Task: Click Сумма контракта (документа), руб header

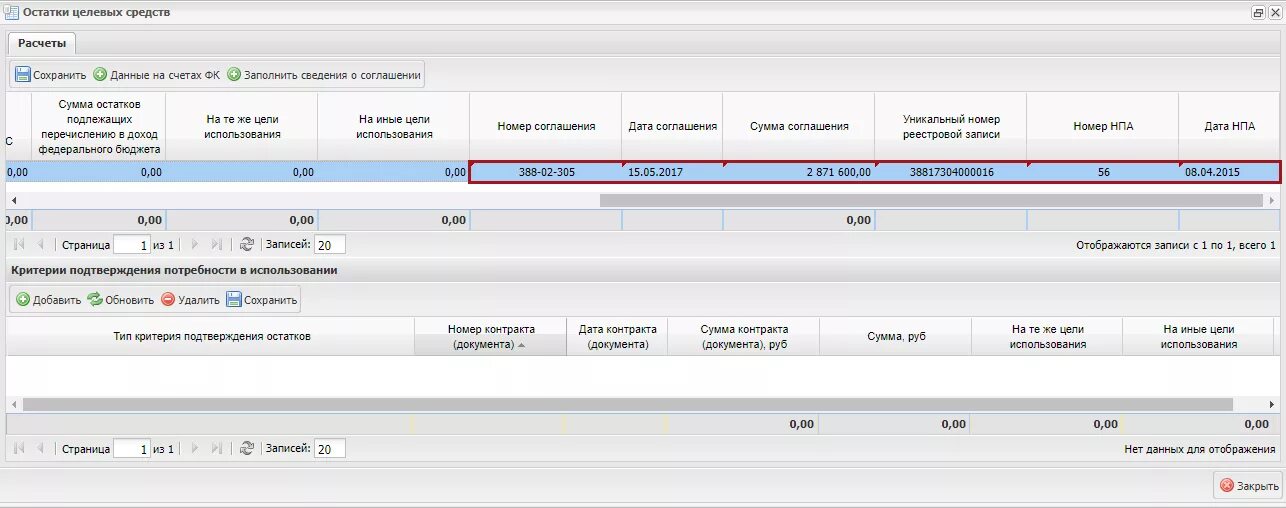Action: point(744,336)
